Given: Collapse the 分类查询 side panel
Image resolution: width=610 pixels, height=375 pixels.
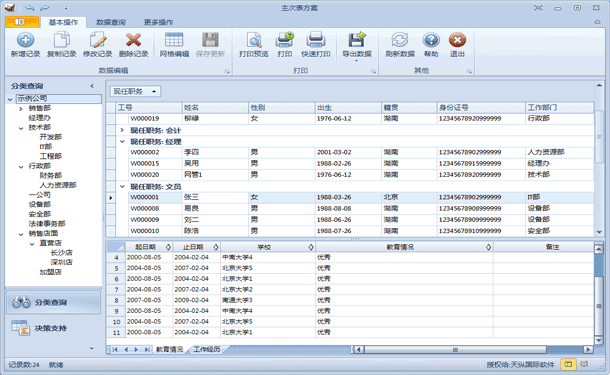Looking at the screenshot, I should point(92,86).
